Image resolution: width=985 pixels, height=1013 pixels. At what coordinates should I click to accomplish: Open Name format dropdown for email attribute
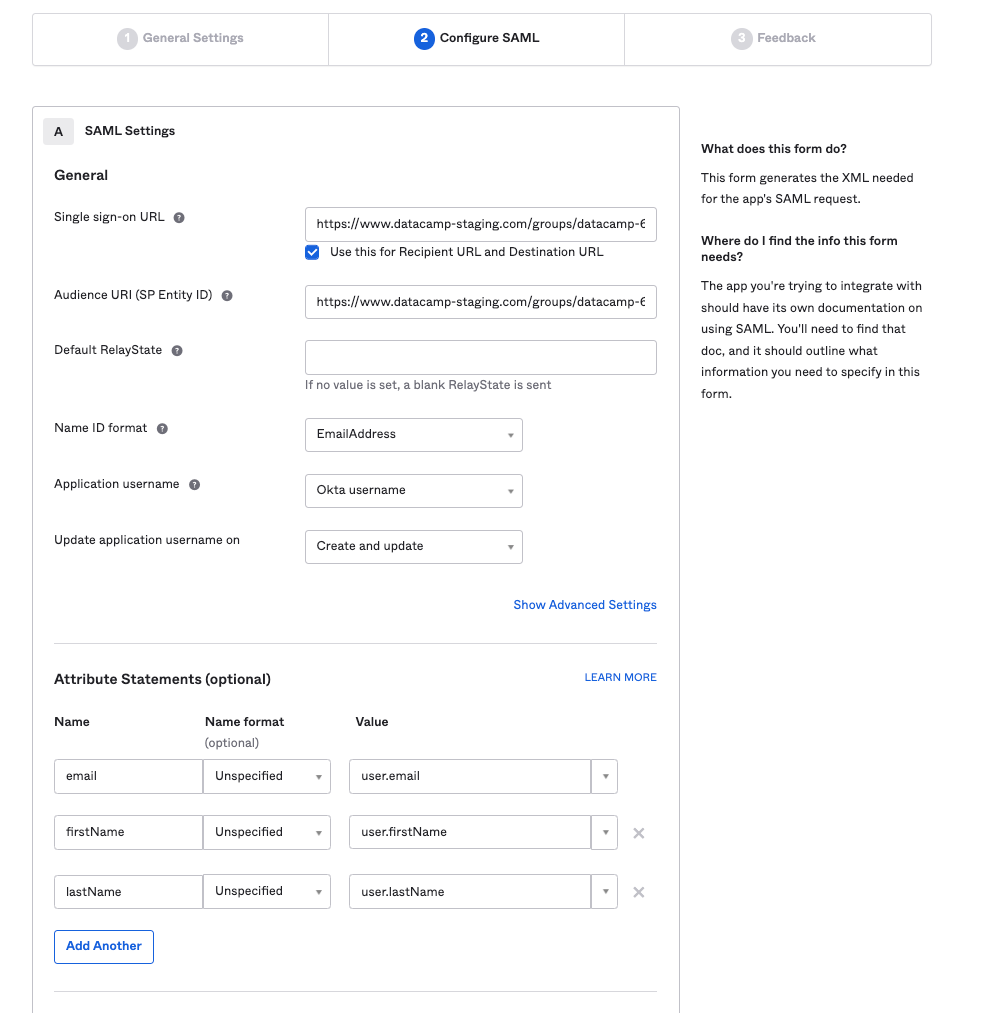pos(266,777)
